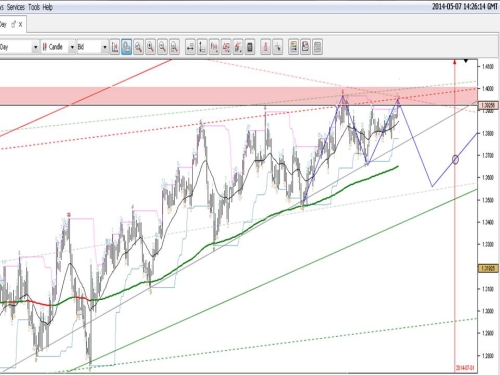Click the chart shift toolbar icon
The width and height of the screenshot is (500, 375).
click(115, 47)
